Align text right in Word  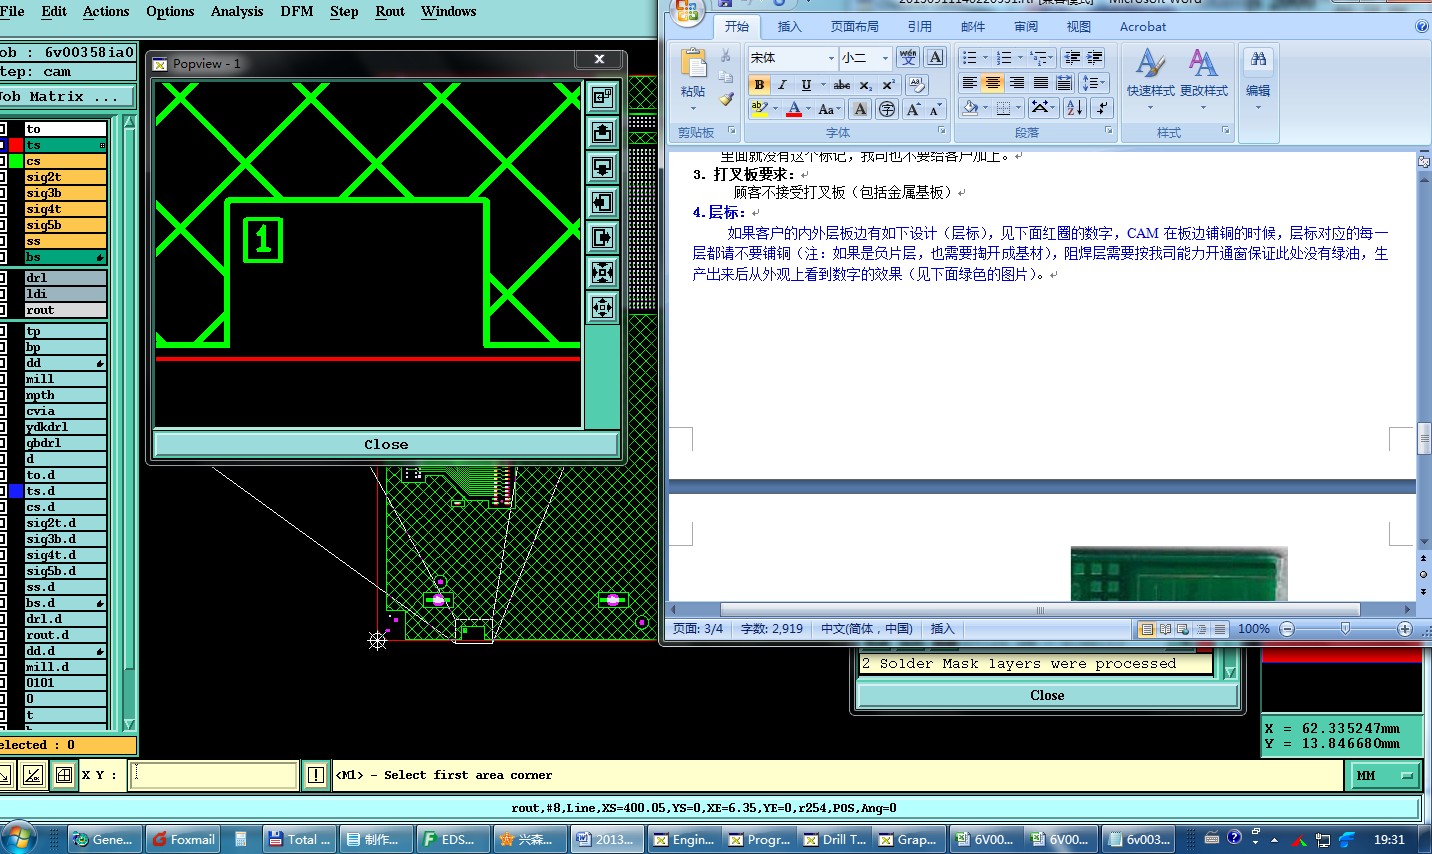pyautogui.click(x=1016, y=83)
